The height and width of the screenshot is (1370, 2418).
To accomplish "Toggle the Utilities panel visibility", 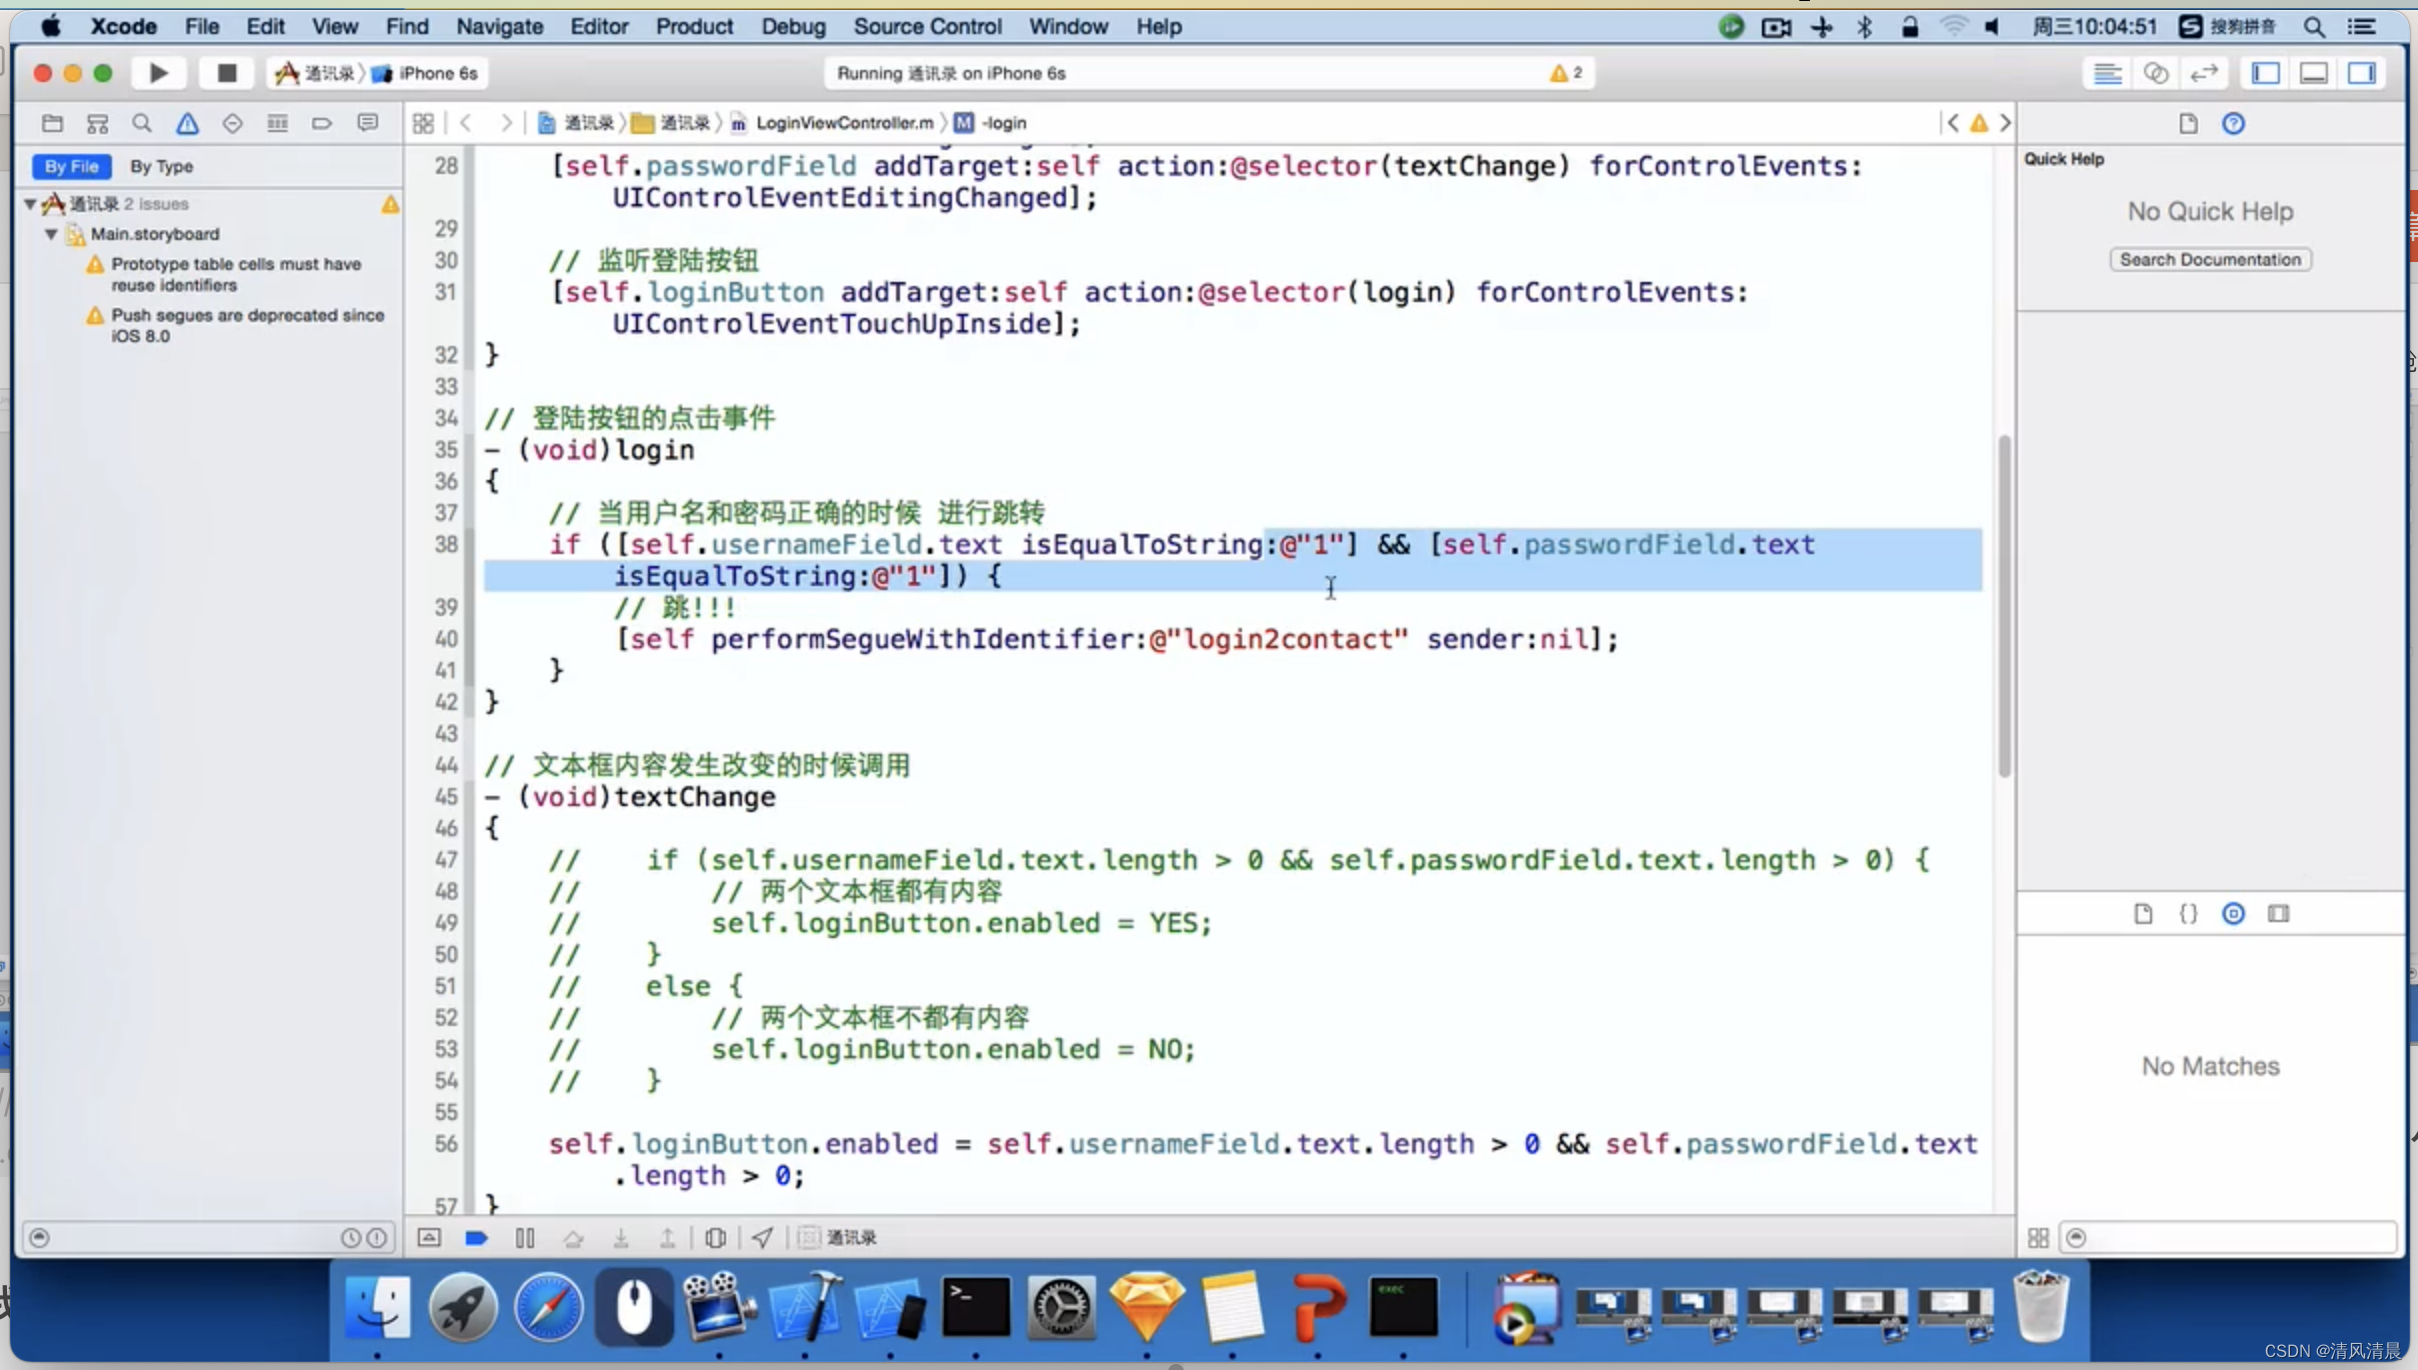I will [x=2362, y=73].
